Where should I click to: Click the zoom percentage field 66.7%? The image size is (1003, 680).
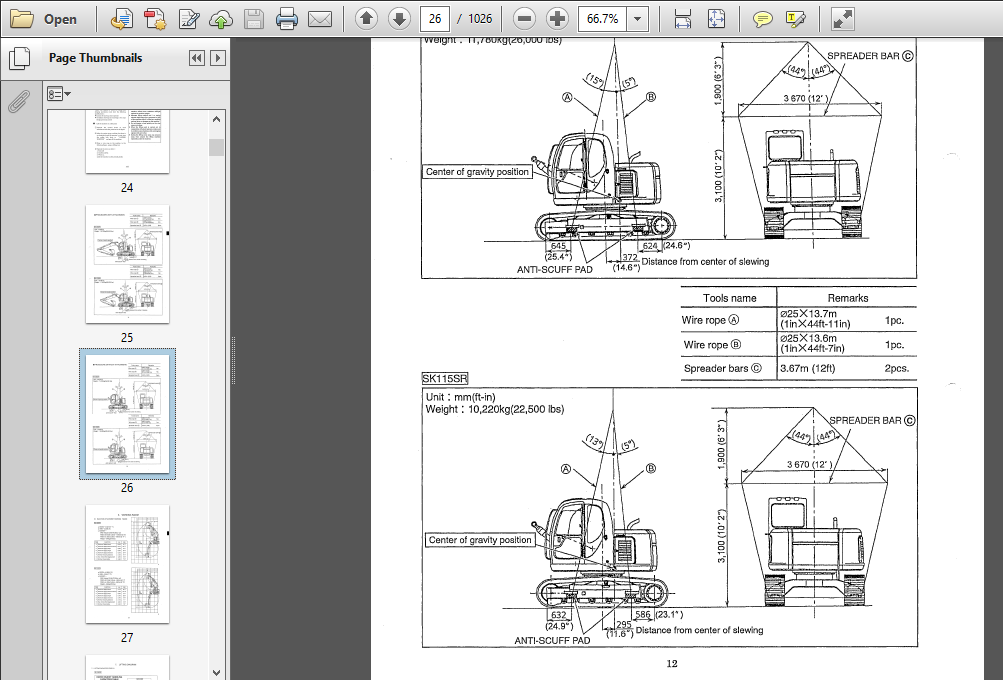(x=603, y=19)
